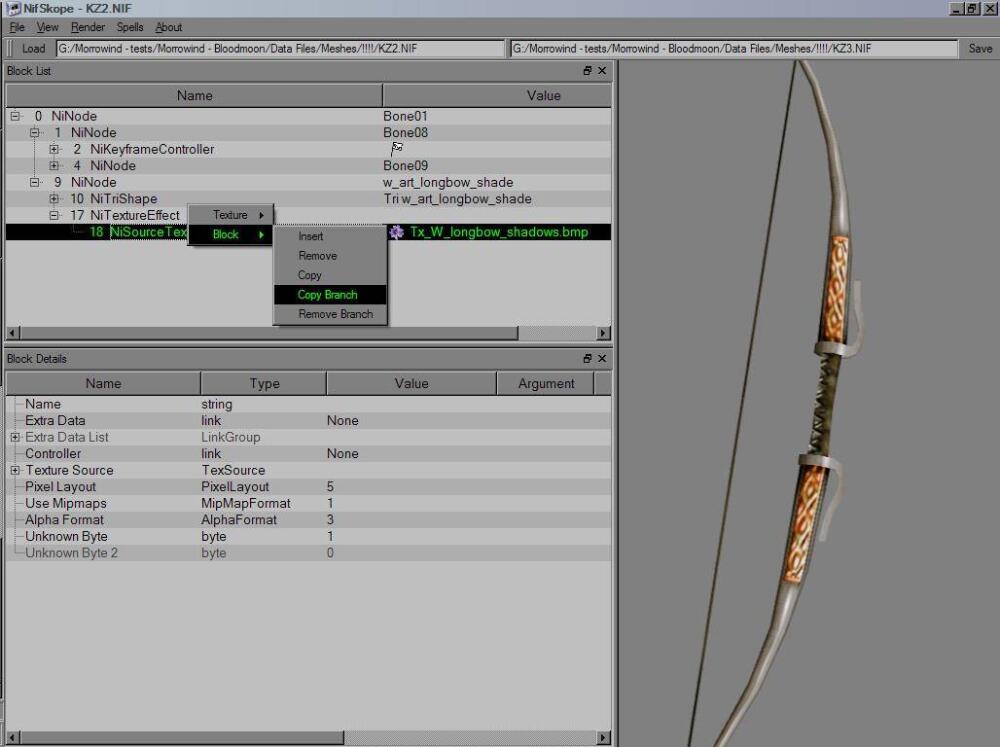Click the Block List Name column header

tap(195, 96)
